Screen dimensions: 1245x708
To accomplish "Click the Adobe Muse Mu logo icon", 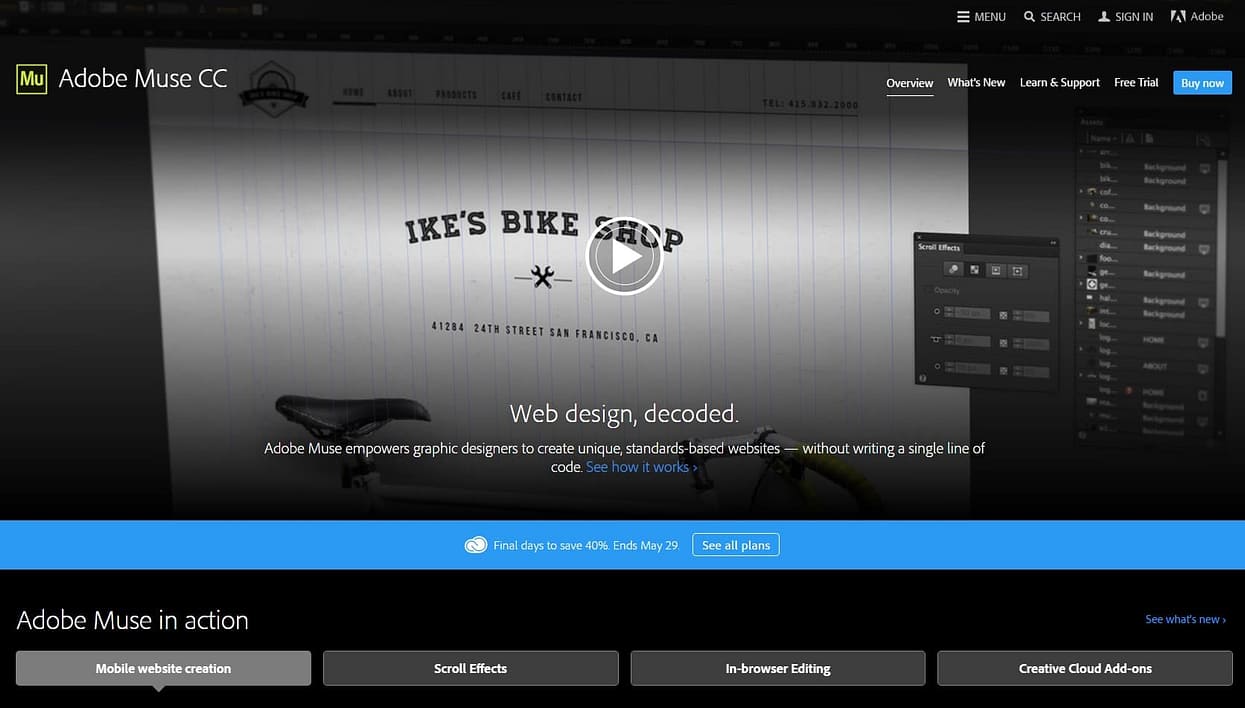I will 32,78.
